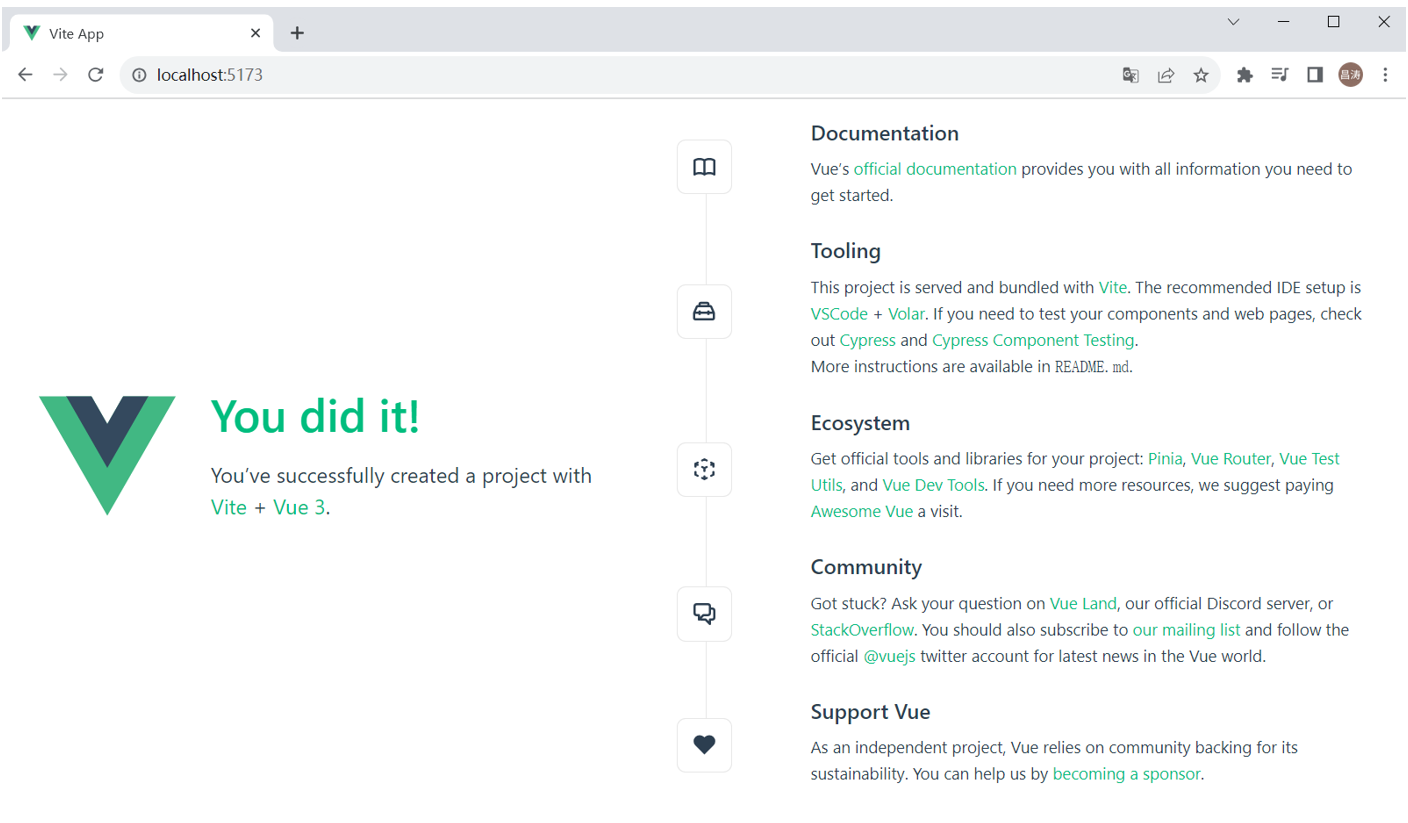Image resolution: width=1408 pixels, height=823 pixels.
Task: Open the Volar link
Action: [906, 314]
